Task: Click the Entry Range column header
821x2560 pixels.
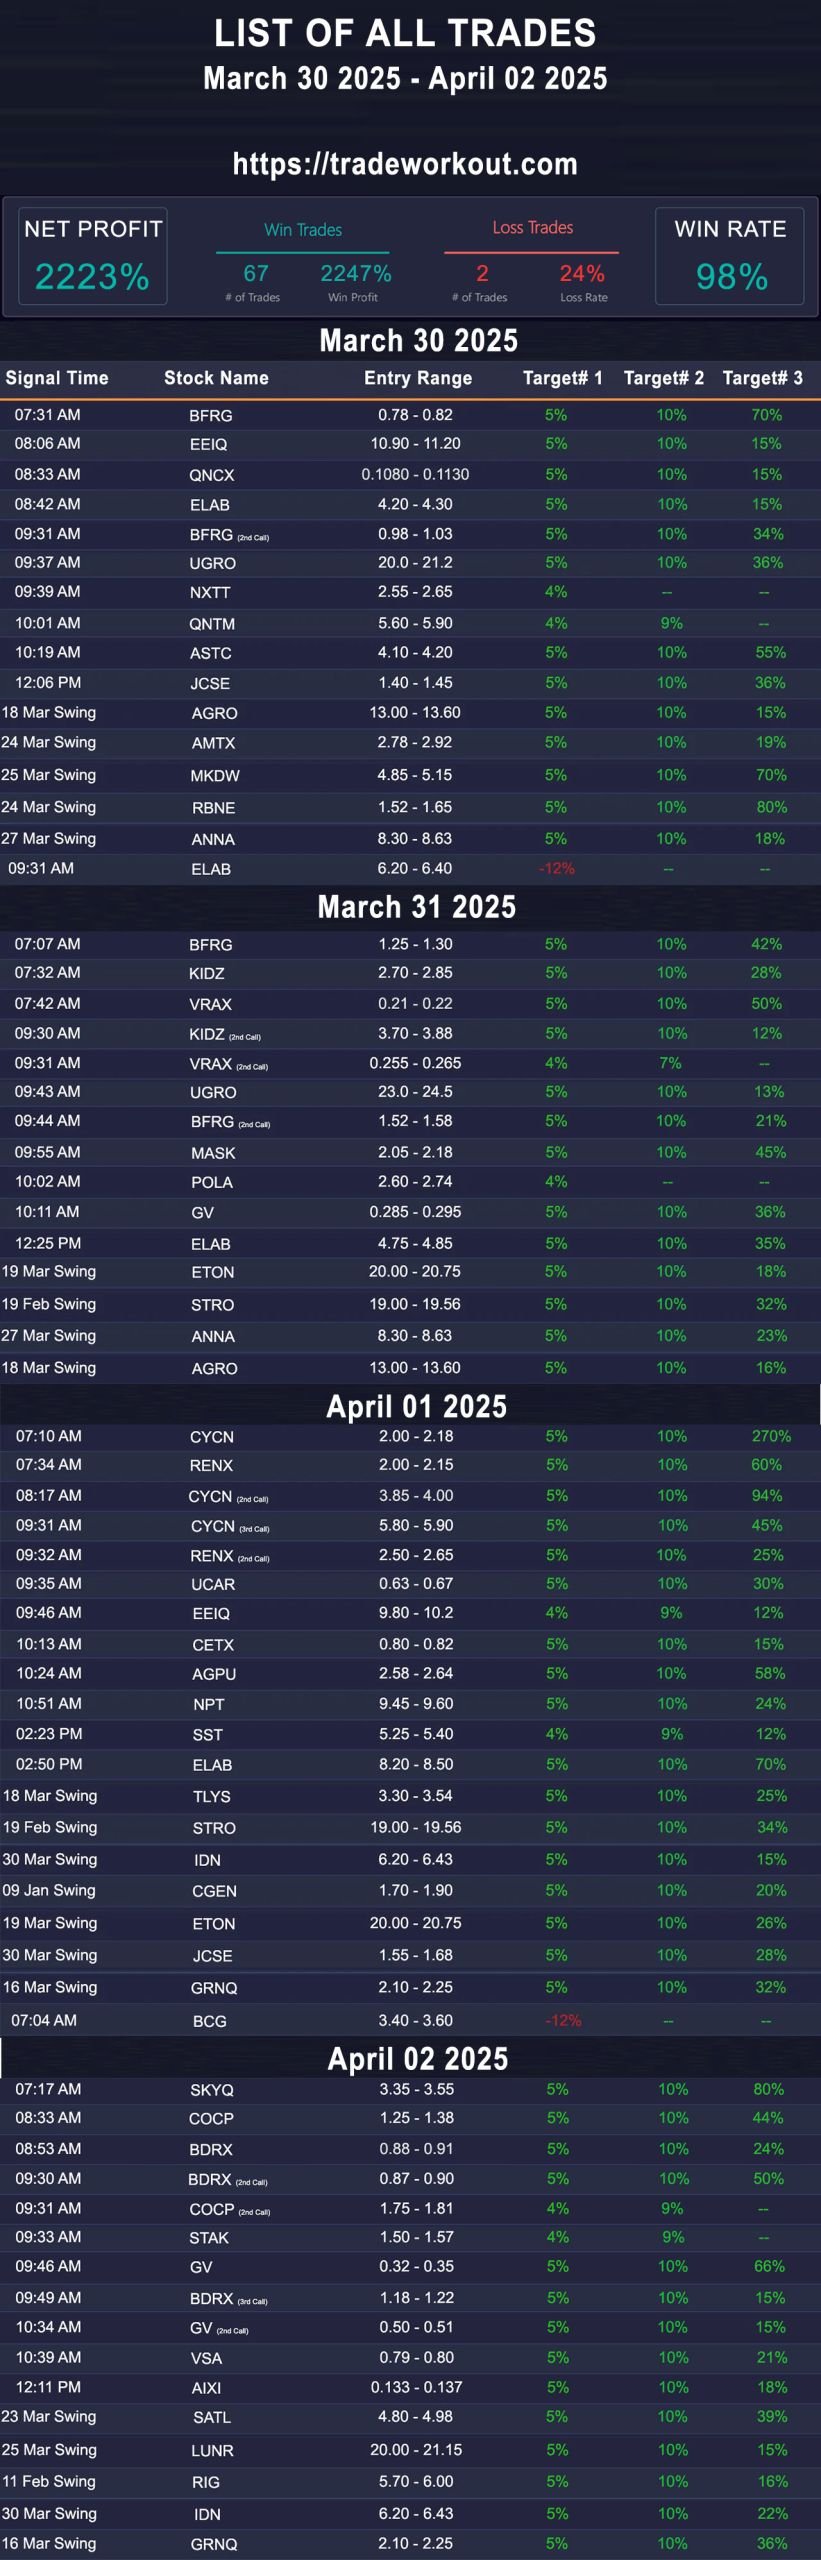Action: 418,378
